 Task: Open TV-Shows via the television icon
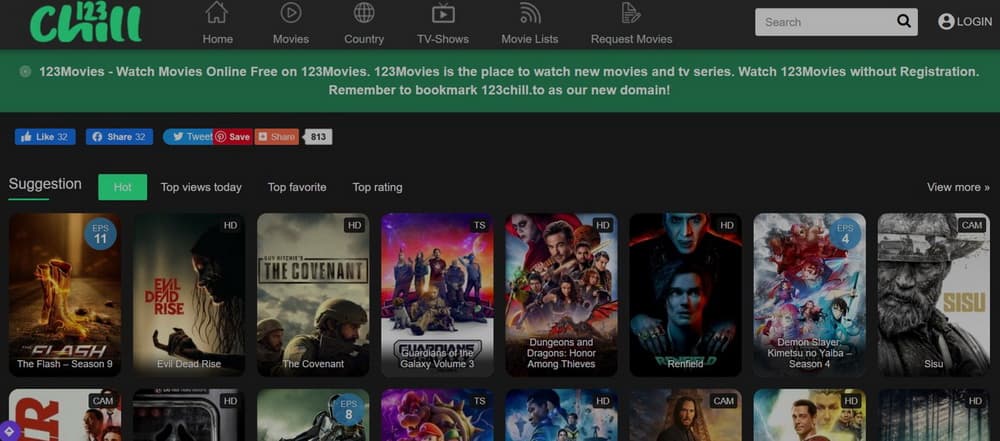(443, 14)
